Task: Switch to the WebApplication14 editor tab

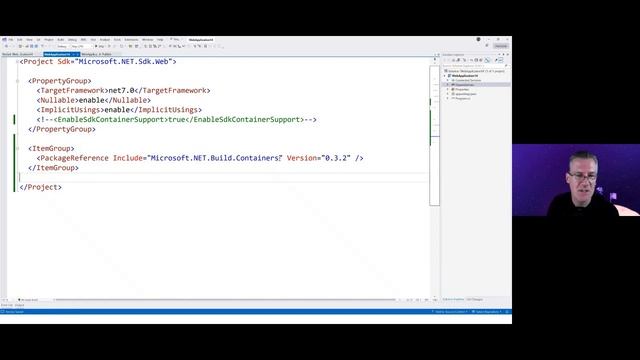Action: point(57,54)
